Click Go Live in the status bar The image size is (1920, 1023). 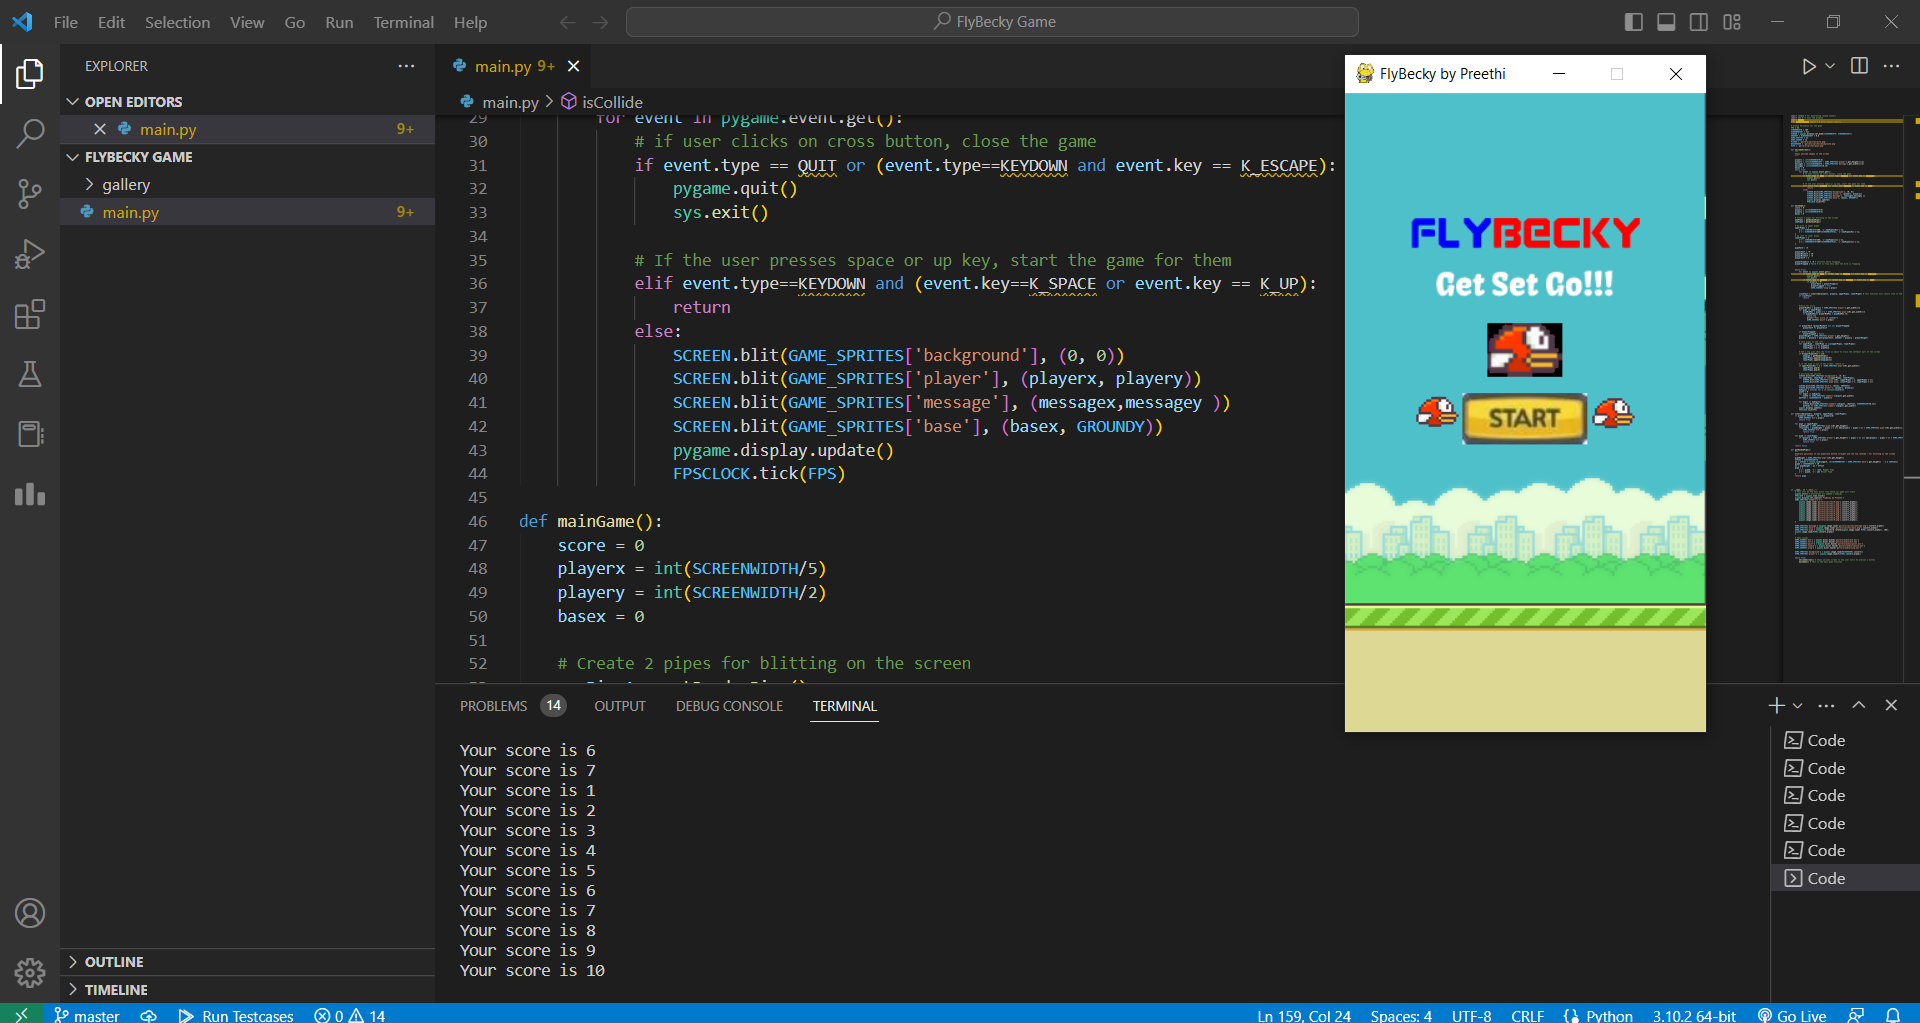coord(1792,1015)
